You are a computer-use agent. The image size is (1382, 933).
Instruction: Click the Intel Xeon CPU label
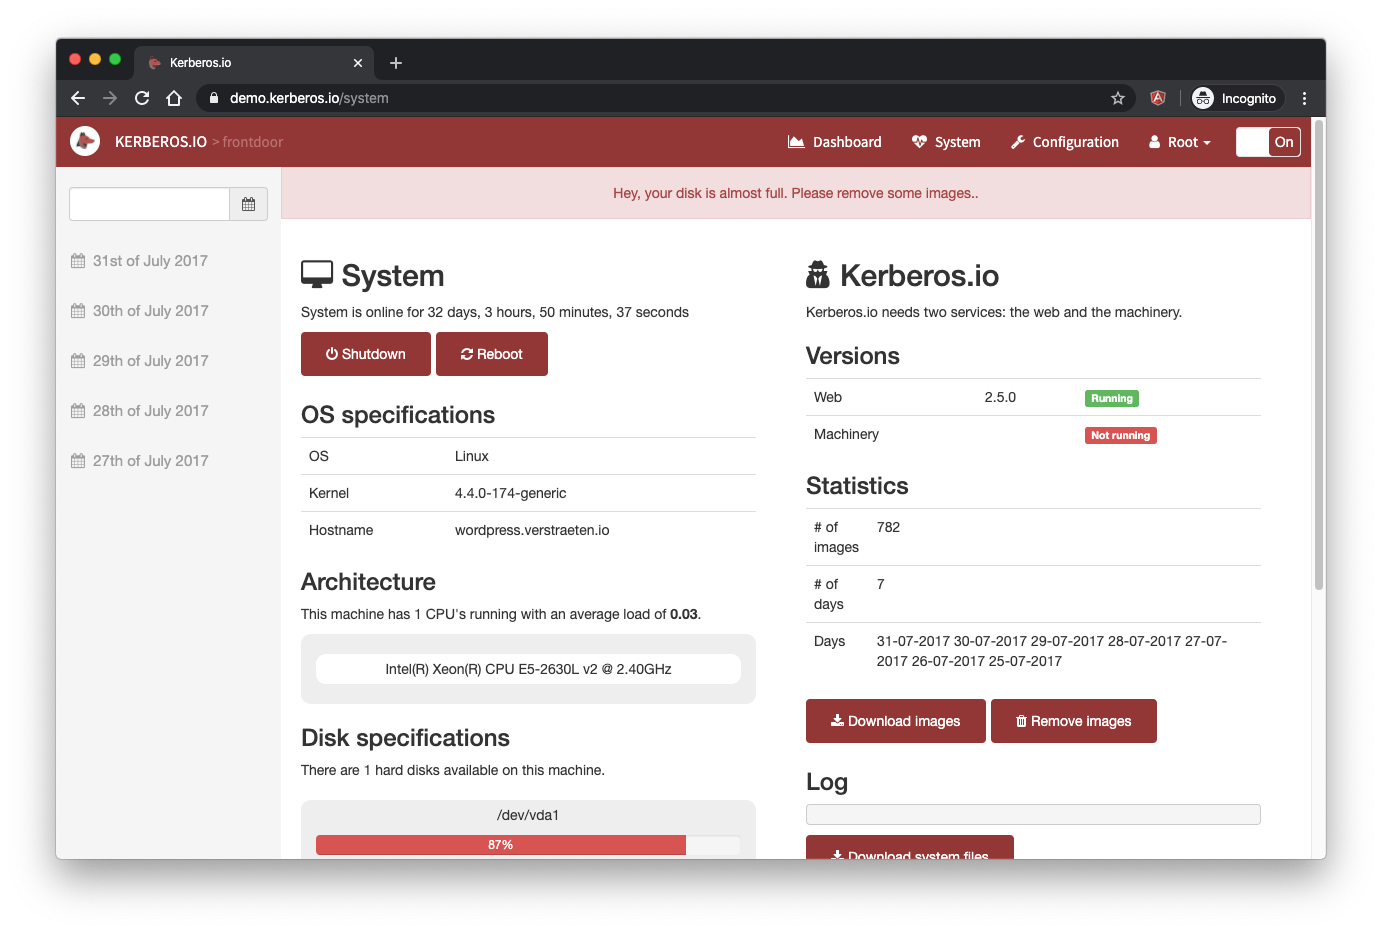pos(528,669)
